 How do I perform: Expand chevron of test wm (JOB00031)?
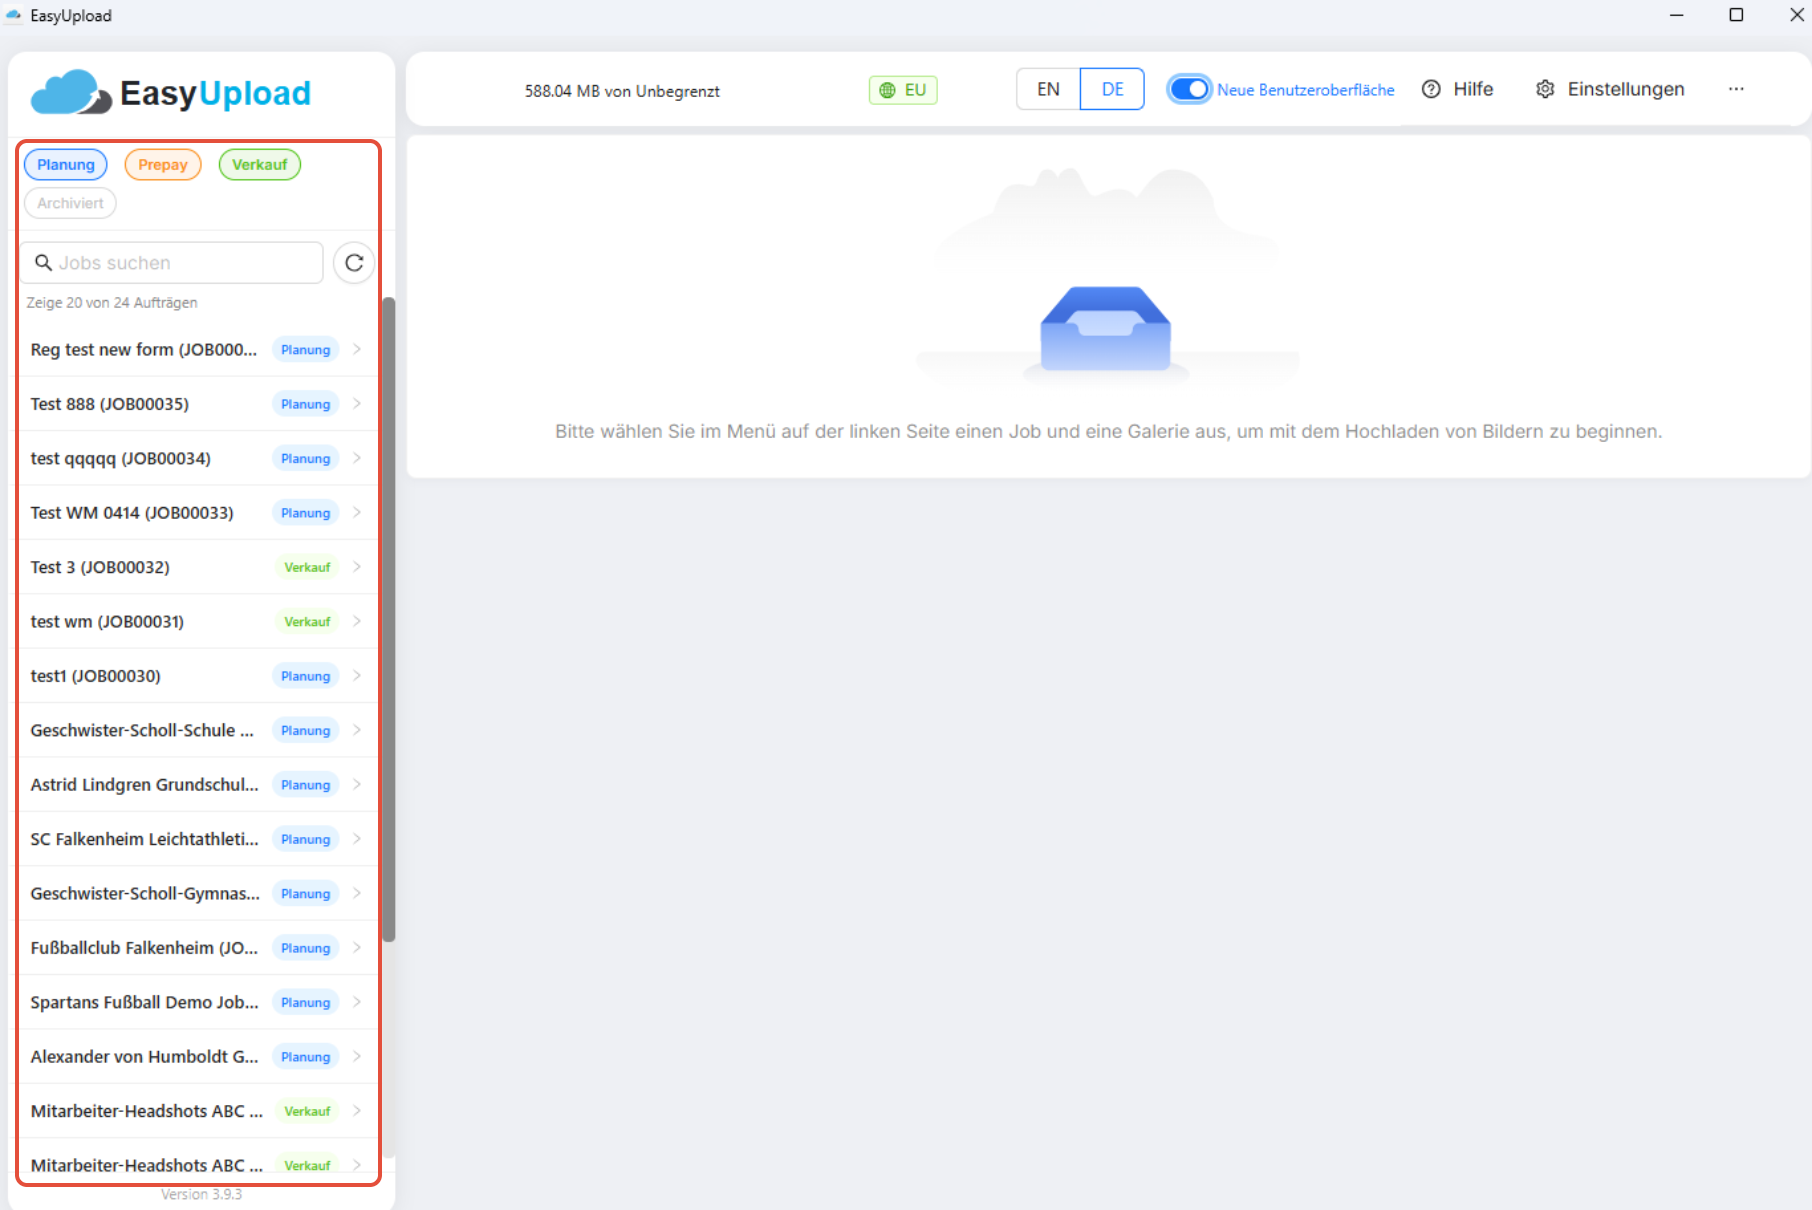[357, 621]
